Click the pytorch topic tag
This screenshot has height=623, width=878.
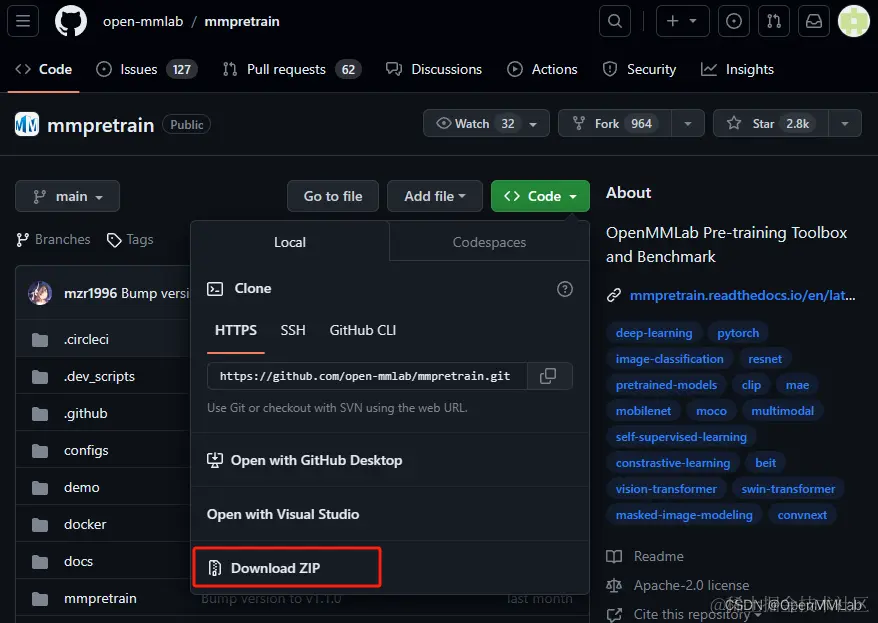pos(738,333)
